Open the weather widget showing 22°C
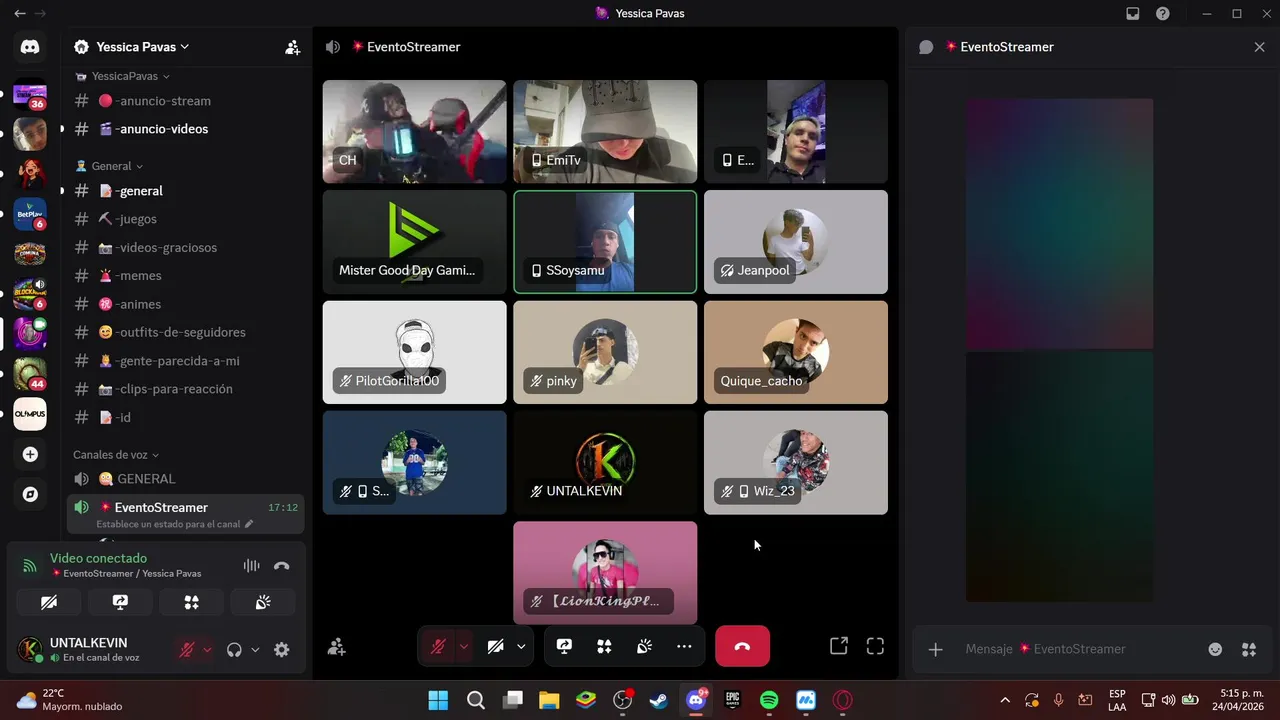 click(70, 700)
